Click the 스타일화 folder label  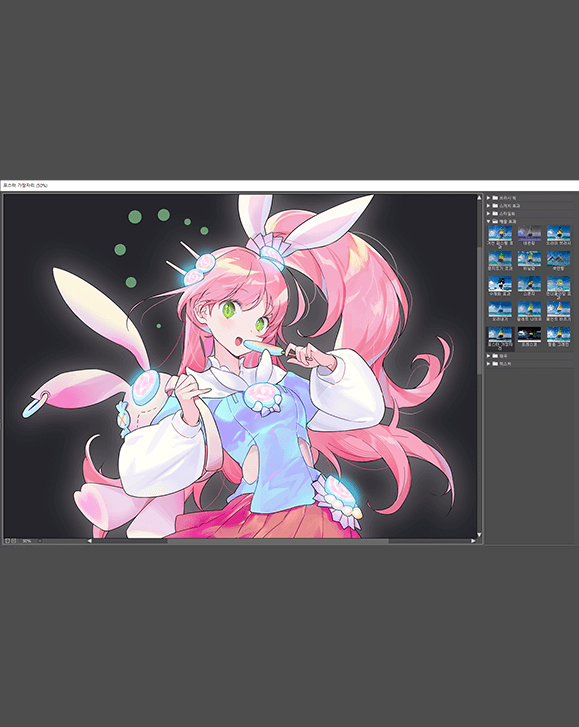(x=507, y=213)
